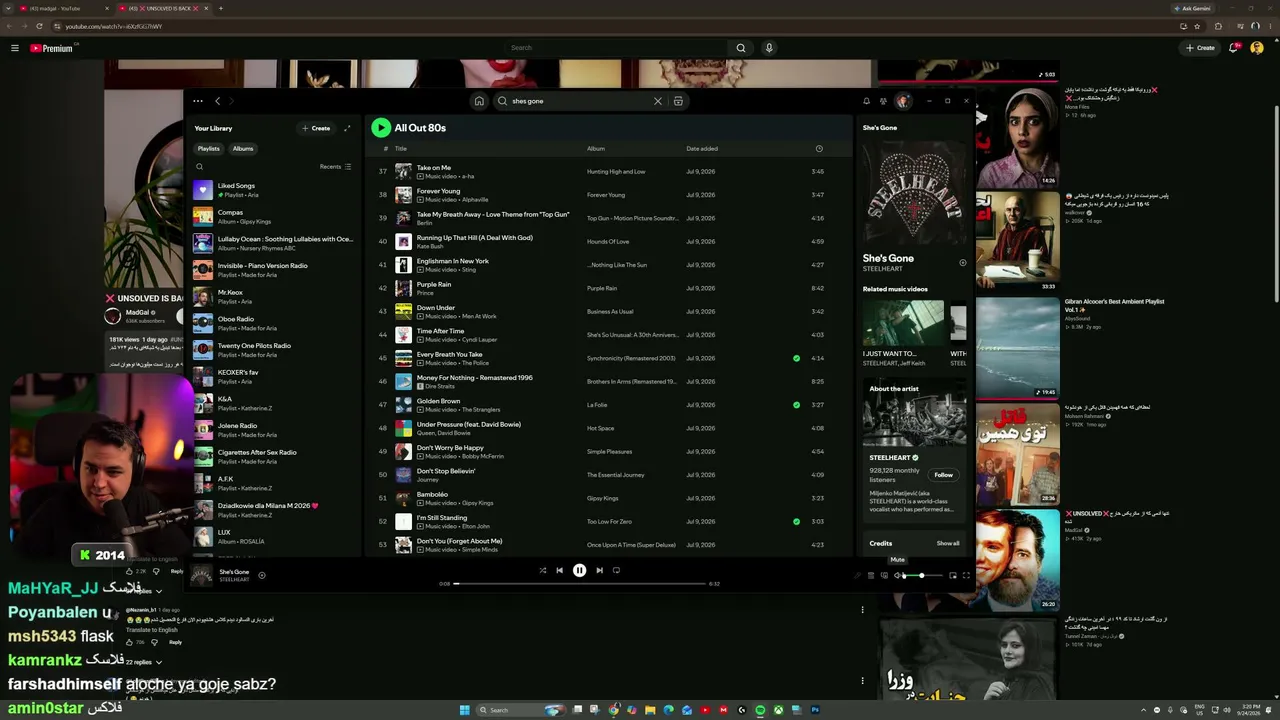
Task: Open the Create dropdown in Your Library
Action: [316, 128]
